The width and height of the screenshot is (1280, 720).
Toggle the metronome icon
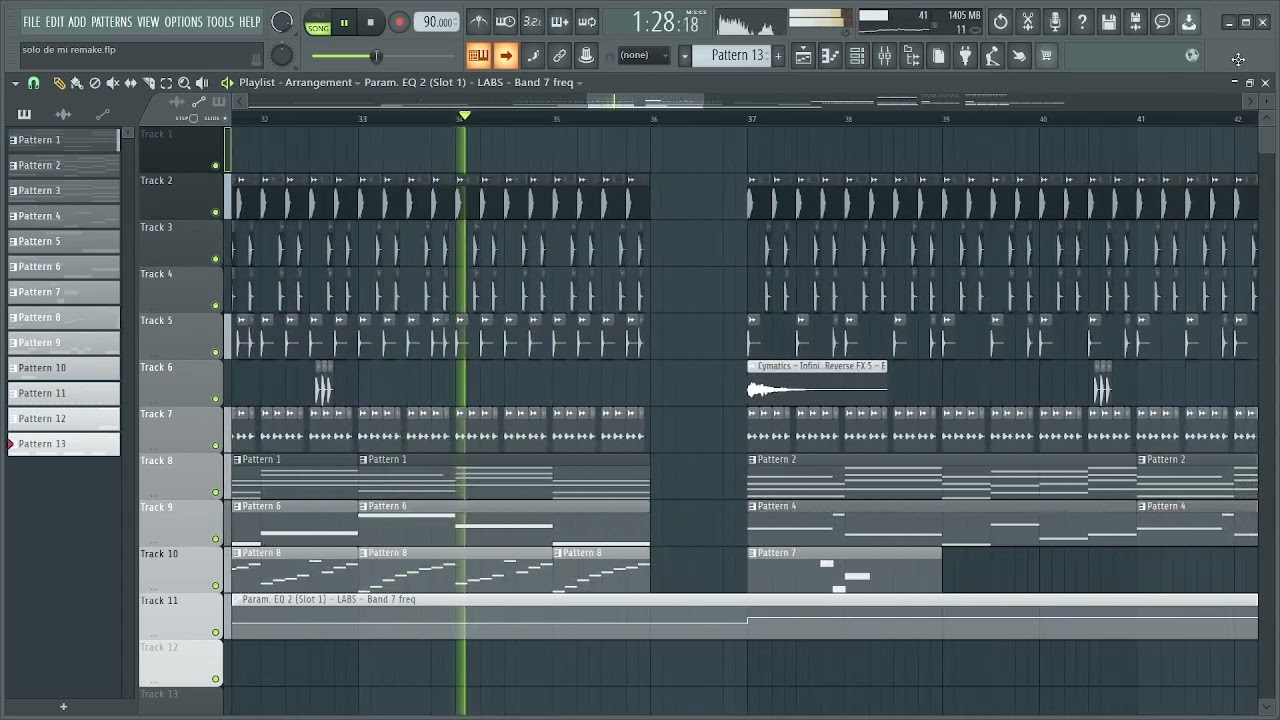click(479, 22)
